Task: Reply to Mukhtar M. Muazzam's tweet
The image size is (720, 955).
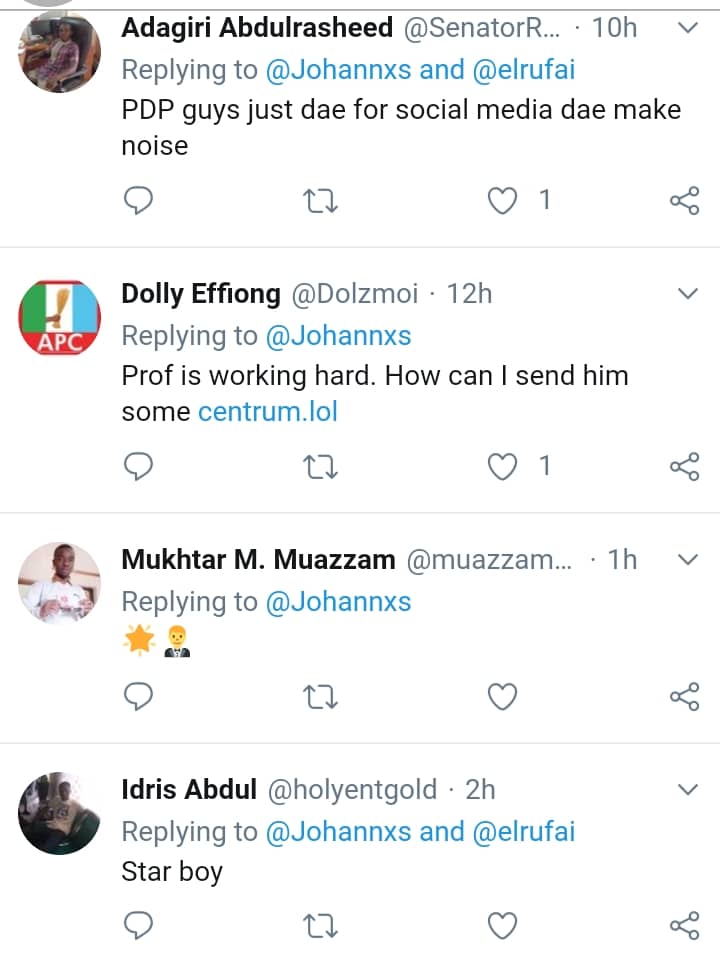Action: (139, 696)
